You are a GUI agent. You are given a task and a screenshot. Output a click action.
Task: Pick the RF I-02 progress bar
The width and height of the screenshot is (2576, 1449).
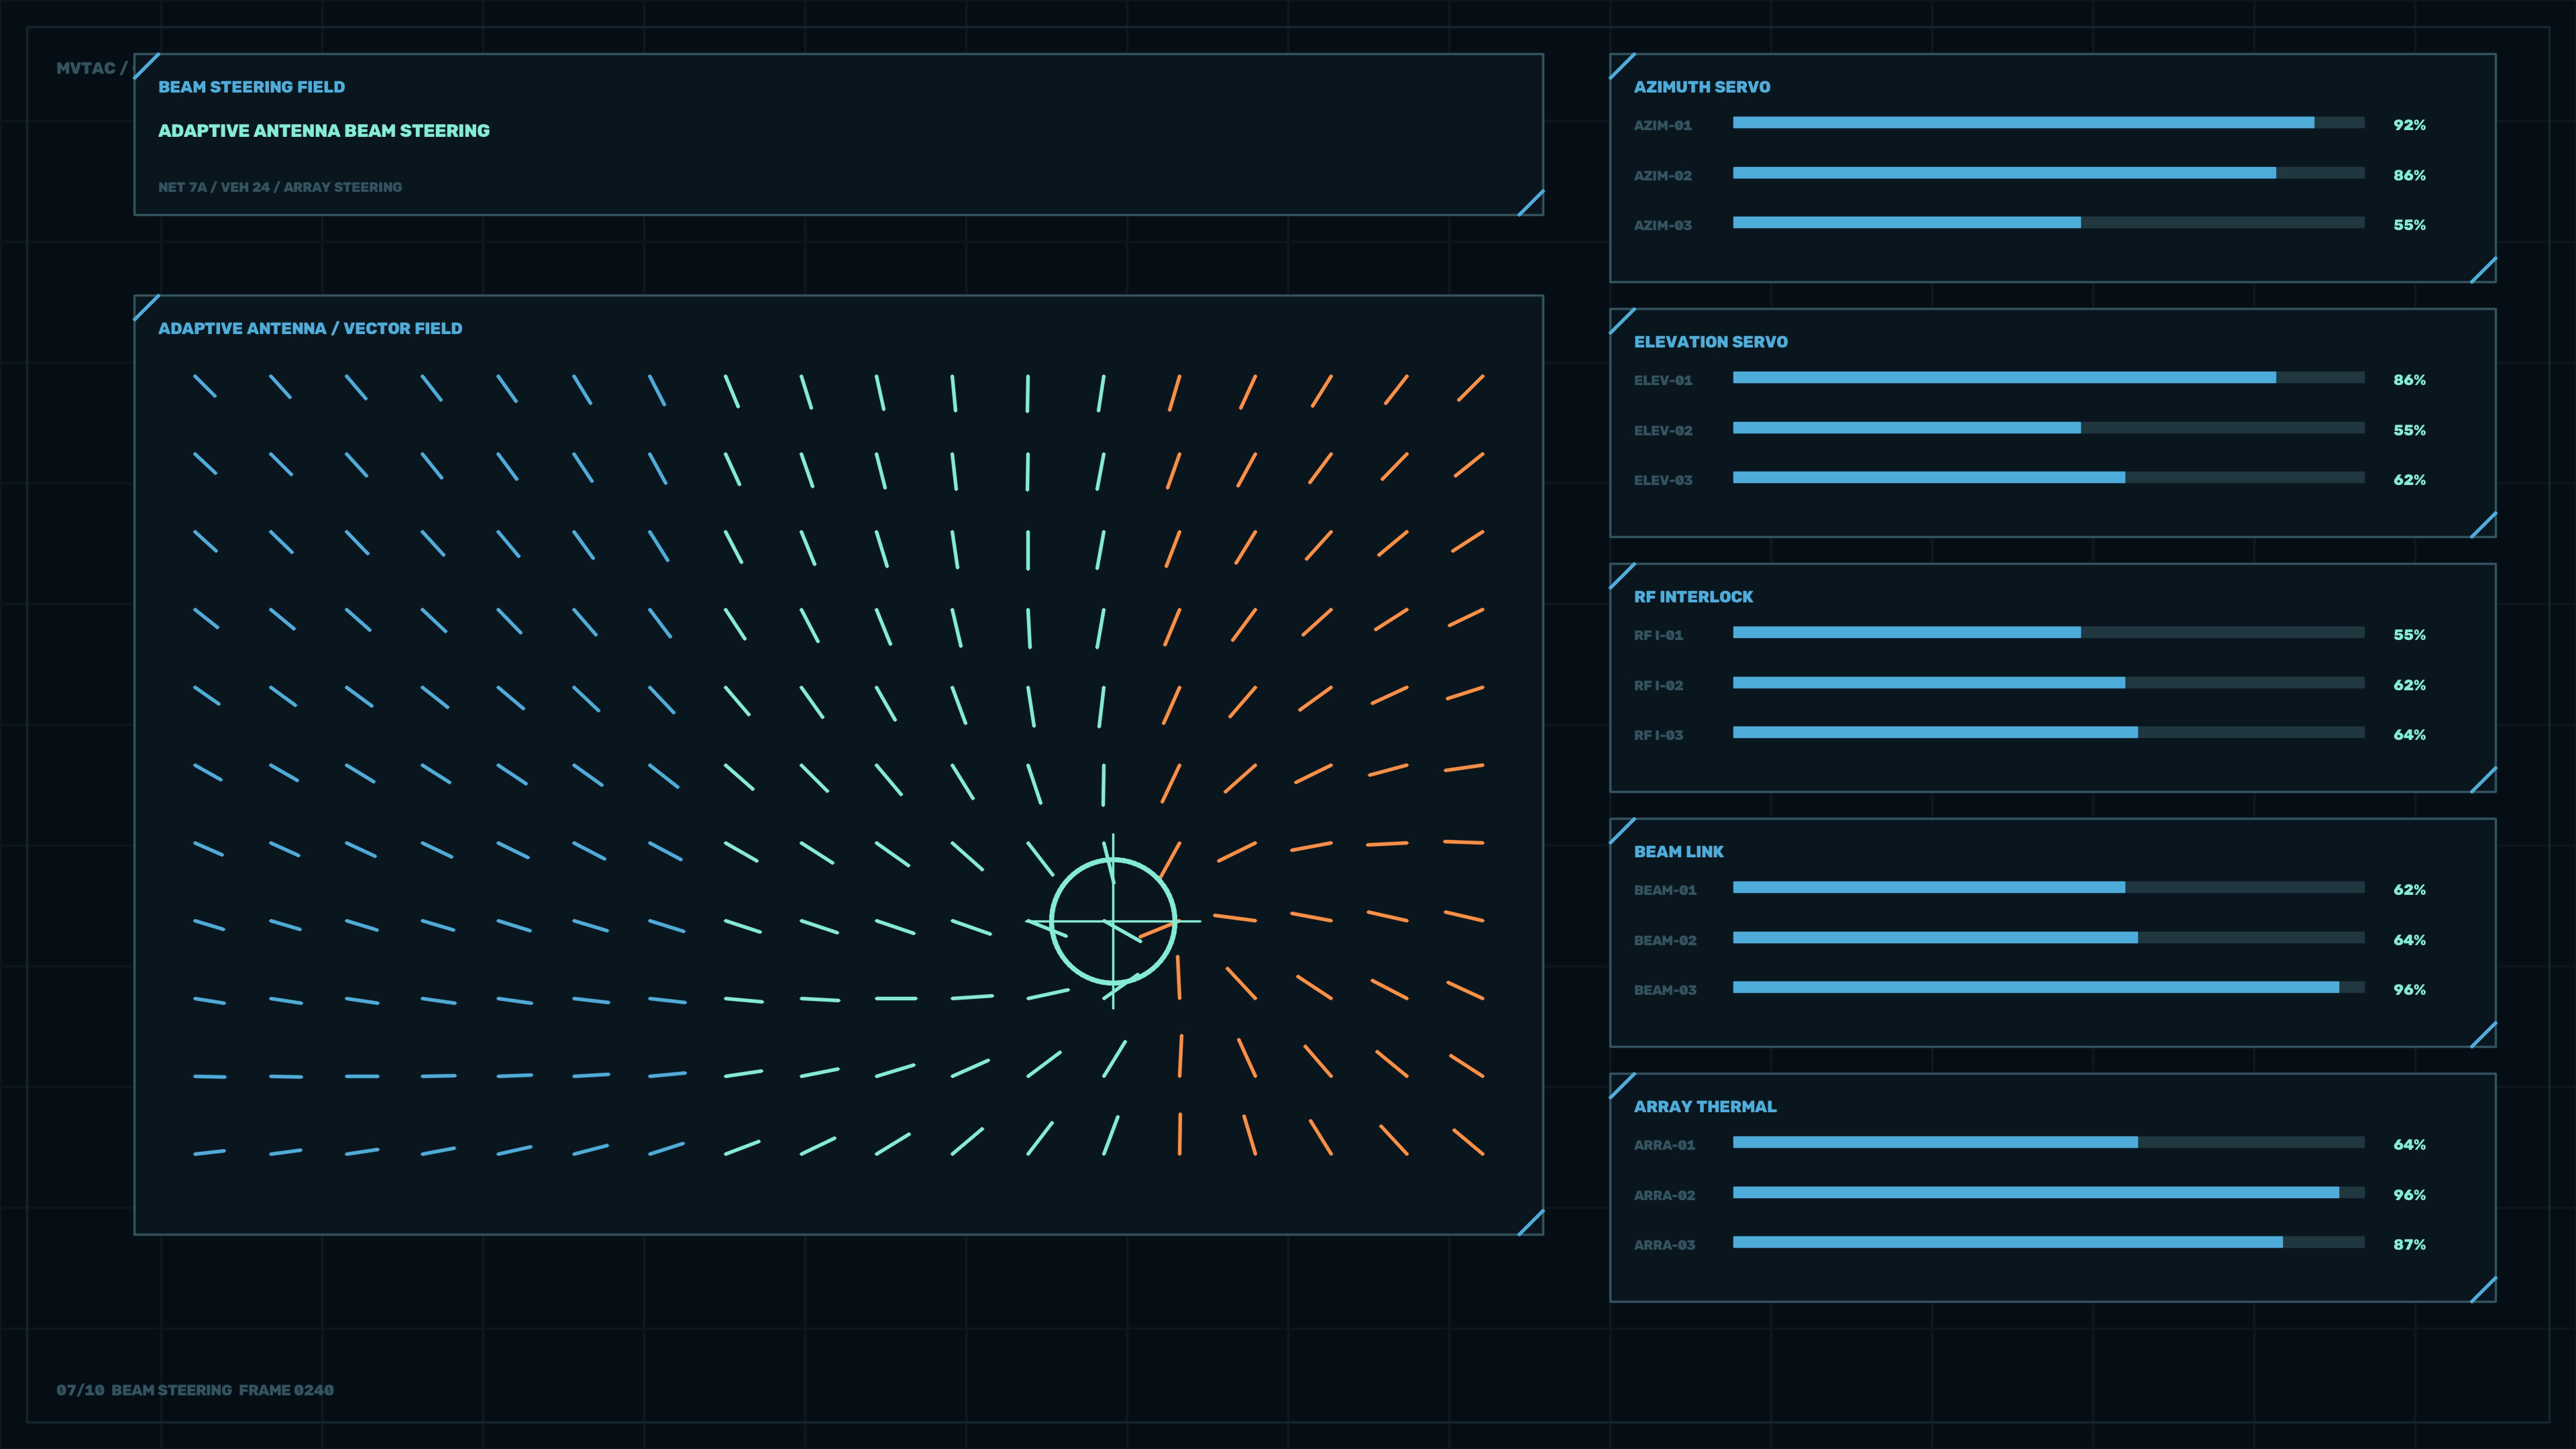(2048, 683)
